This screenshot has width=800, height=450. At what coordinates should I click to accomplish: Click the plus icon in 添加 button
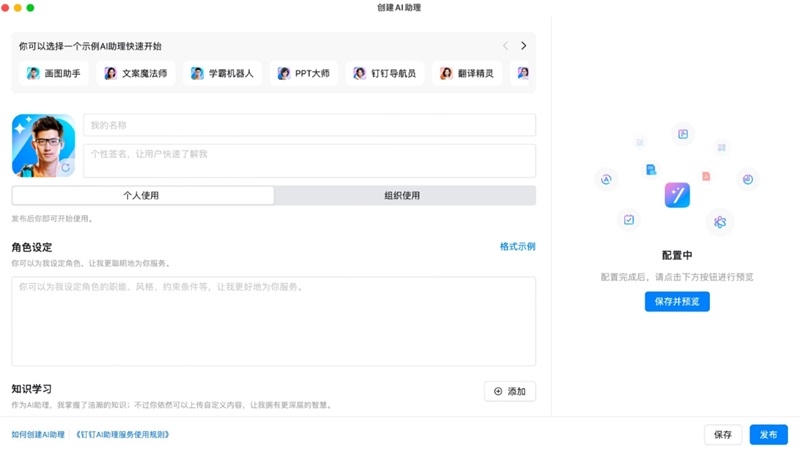[x=498, y=391]
